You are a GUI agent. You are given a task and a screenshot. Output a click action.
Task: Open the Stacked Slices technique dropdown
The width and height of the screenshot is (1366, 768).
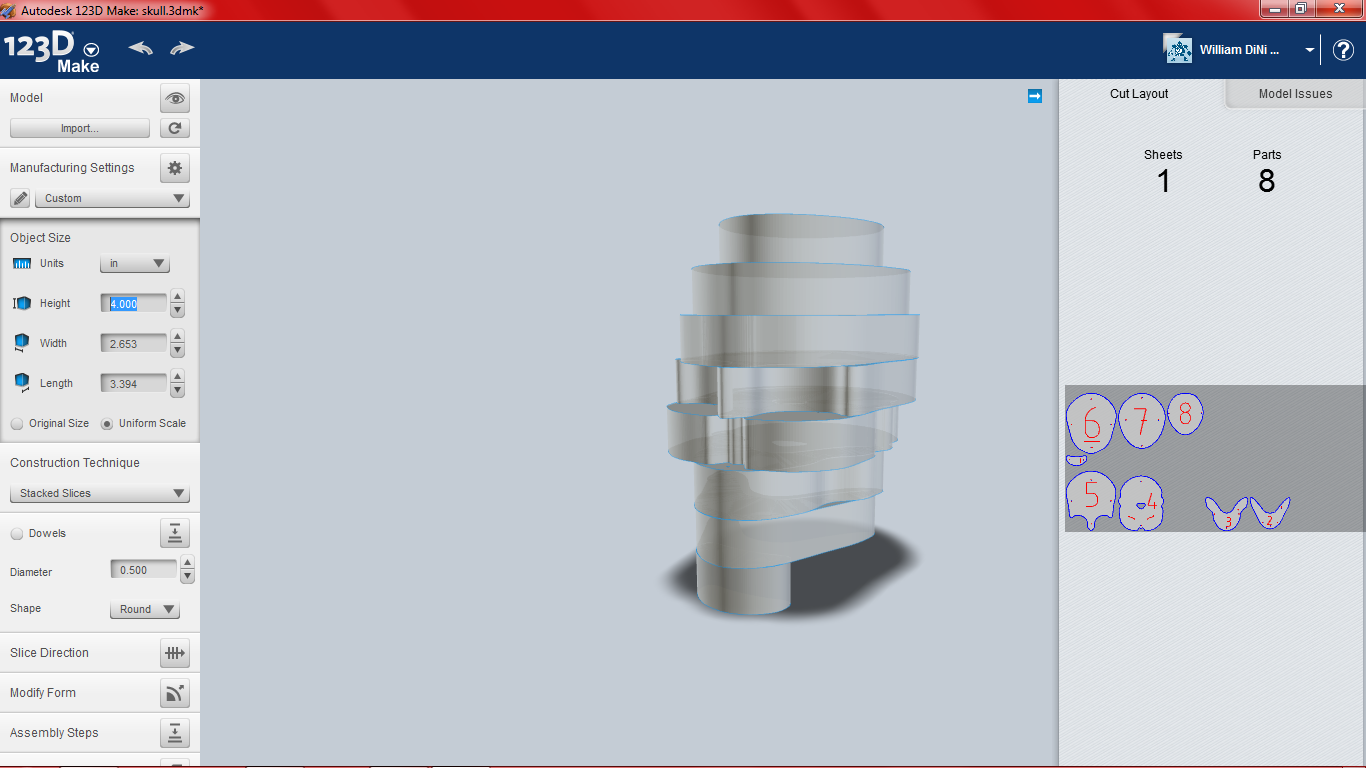pos(99,493)
